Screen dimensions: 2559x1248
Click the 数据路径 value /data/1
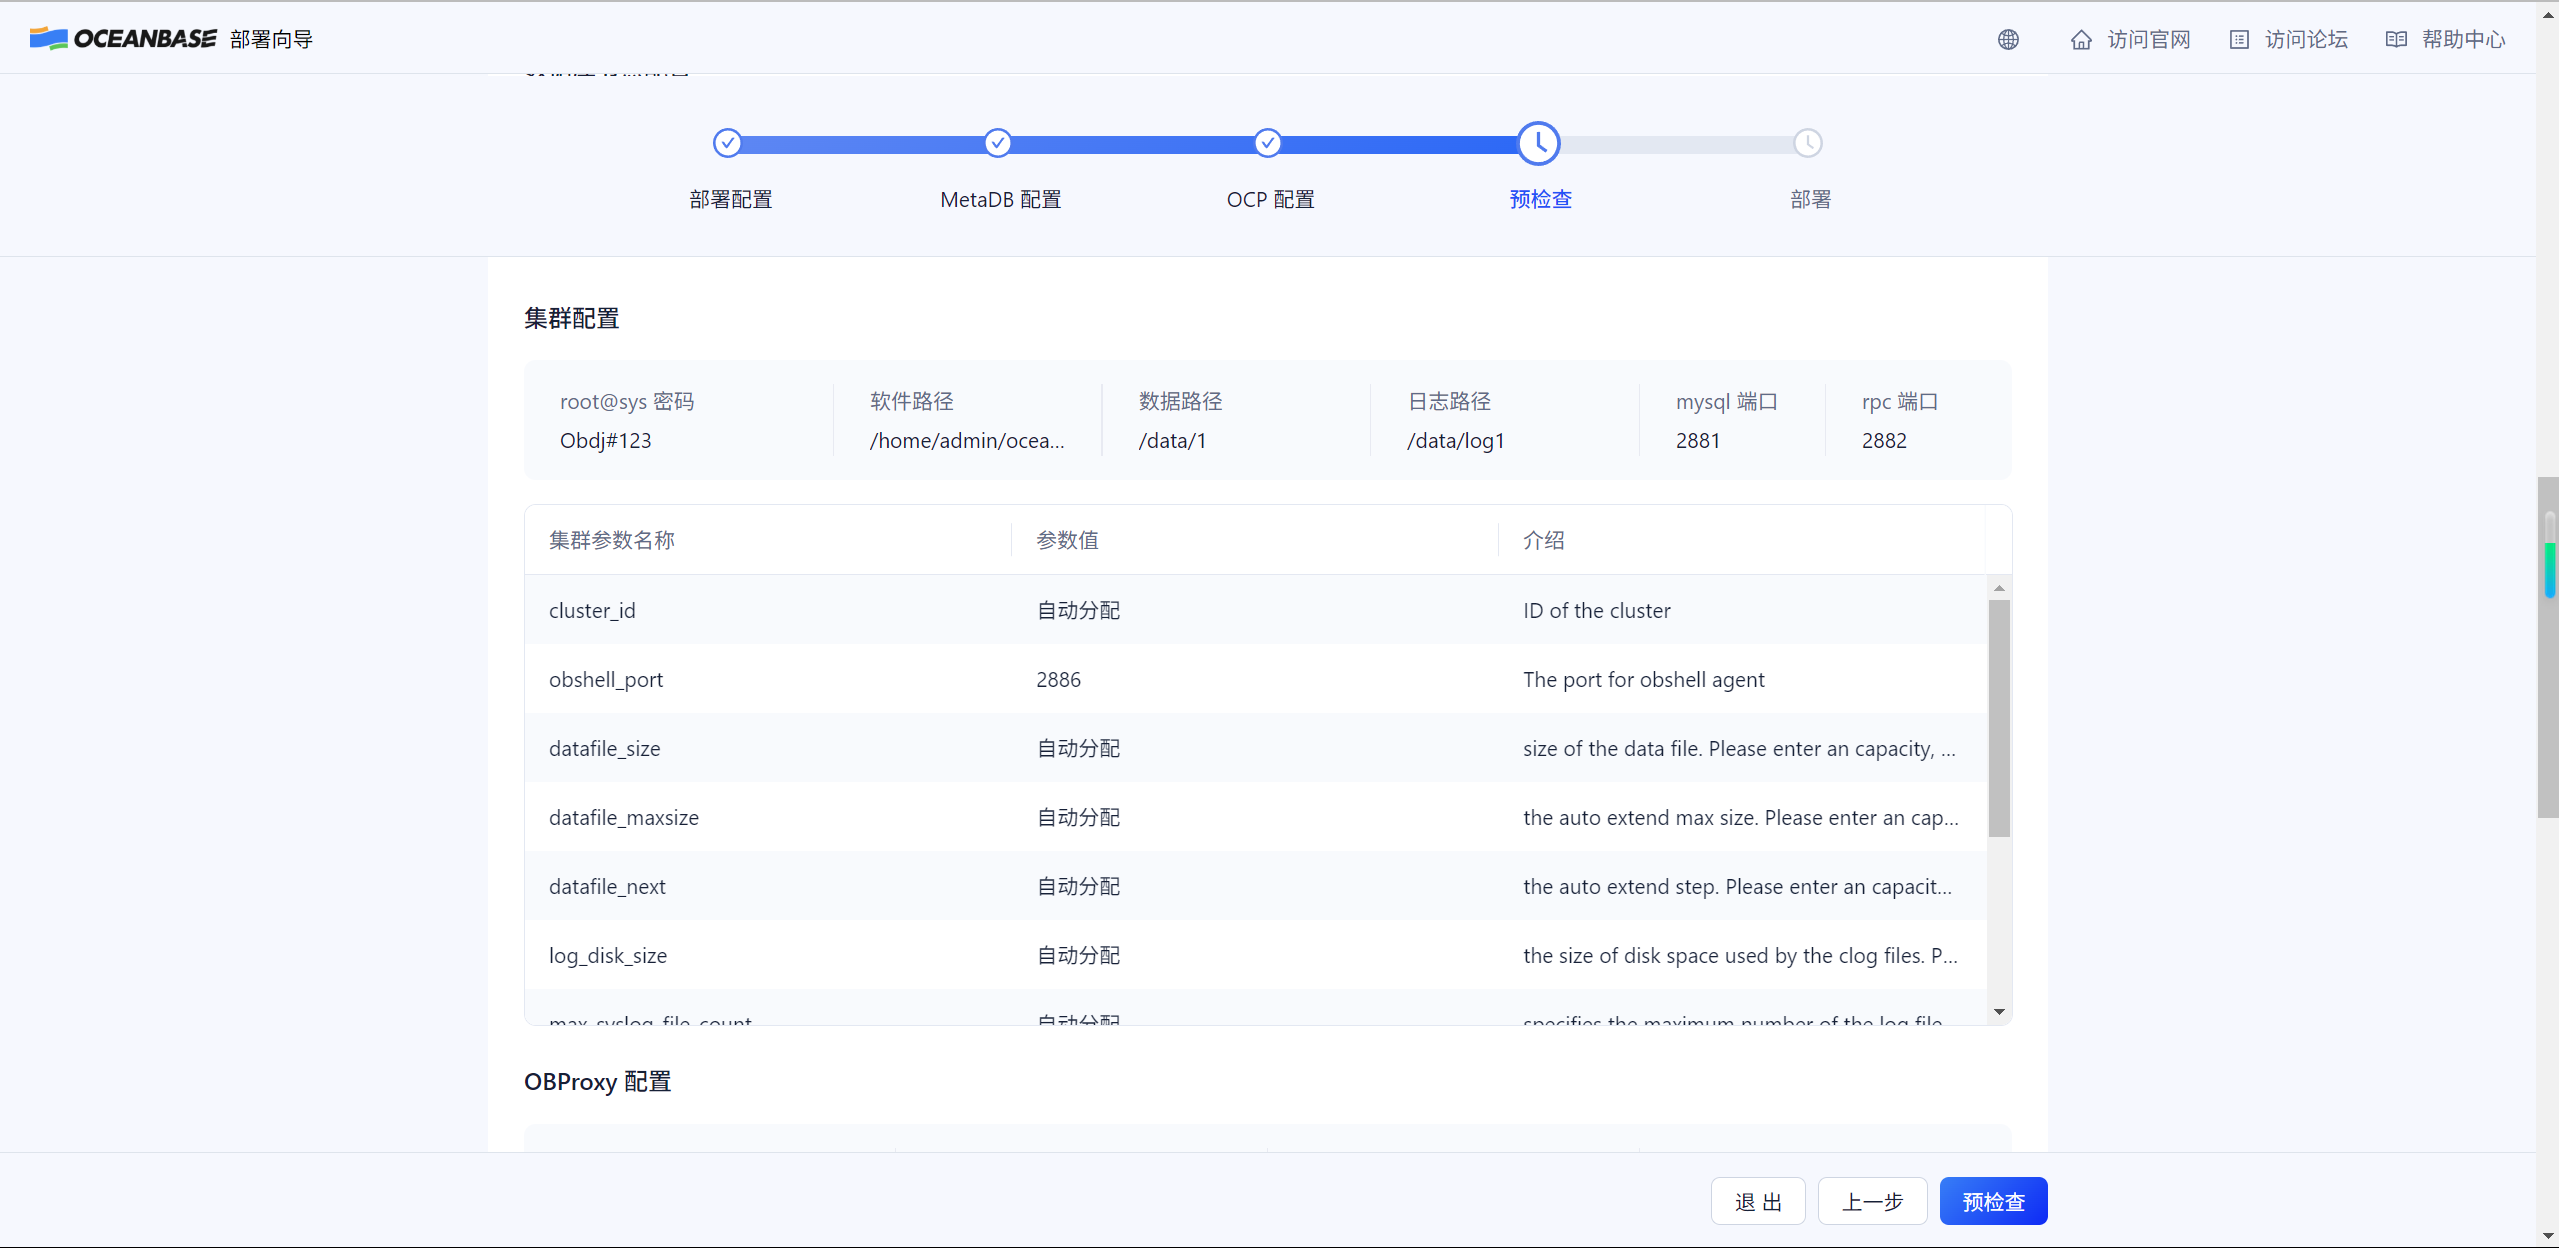pos(1172,440)
